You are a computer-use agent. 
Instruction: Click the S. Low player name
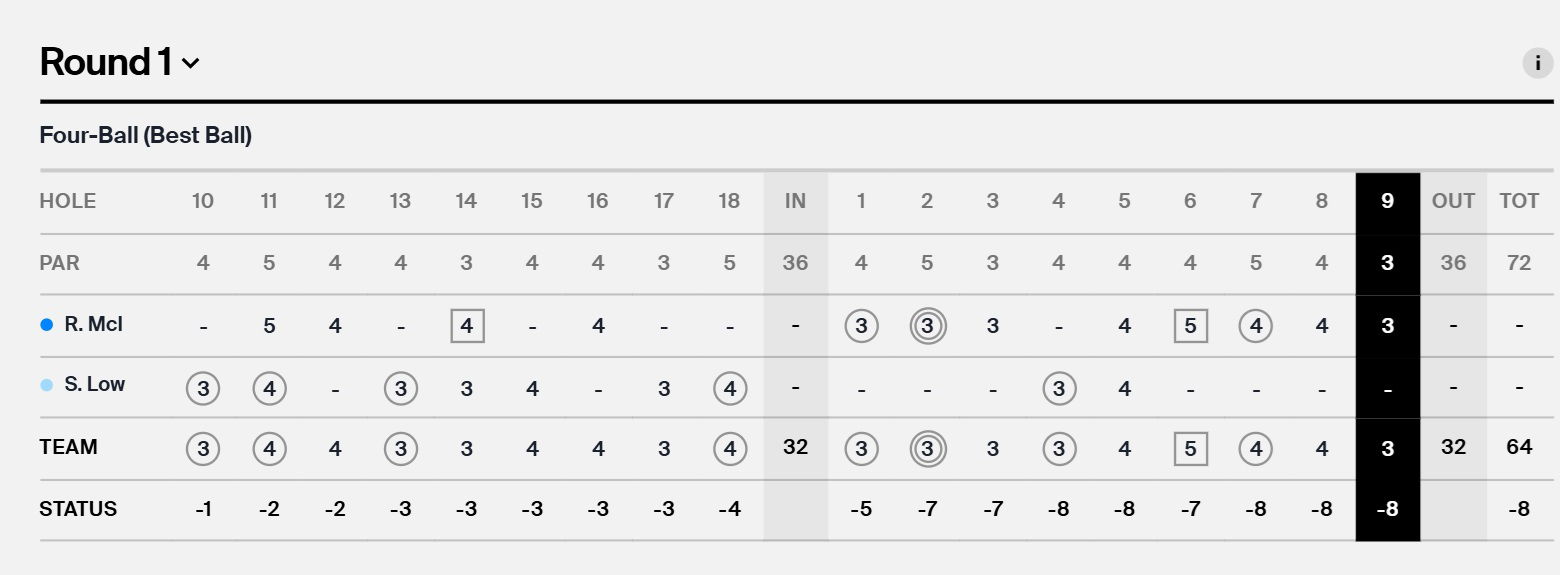click(x=95, y=385)
